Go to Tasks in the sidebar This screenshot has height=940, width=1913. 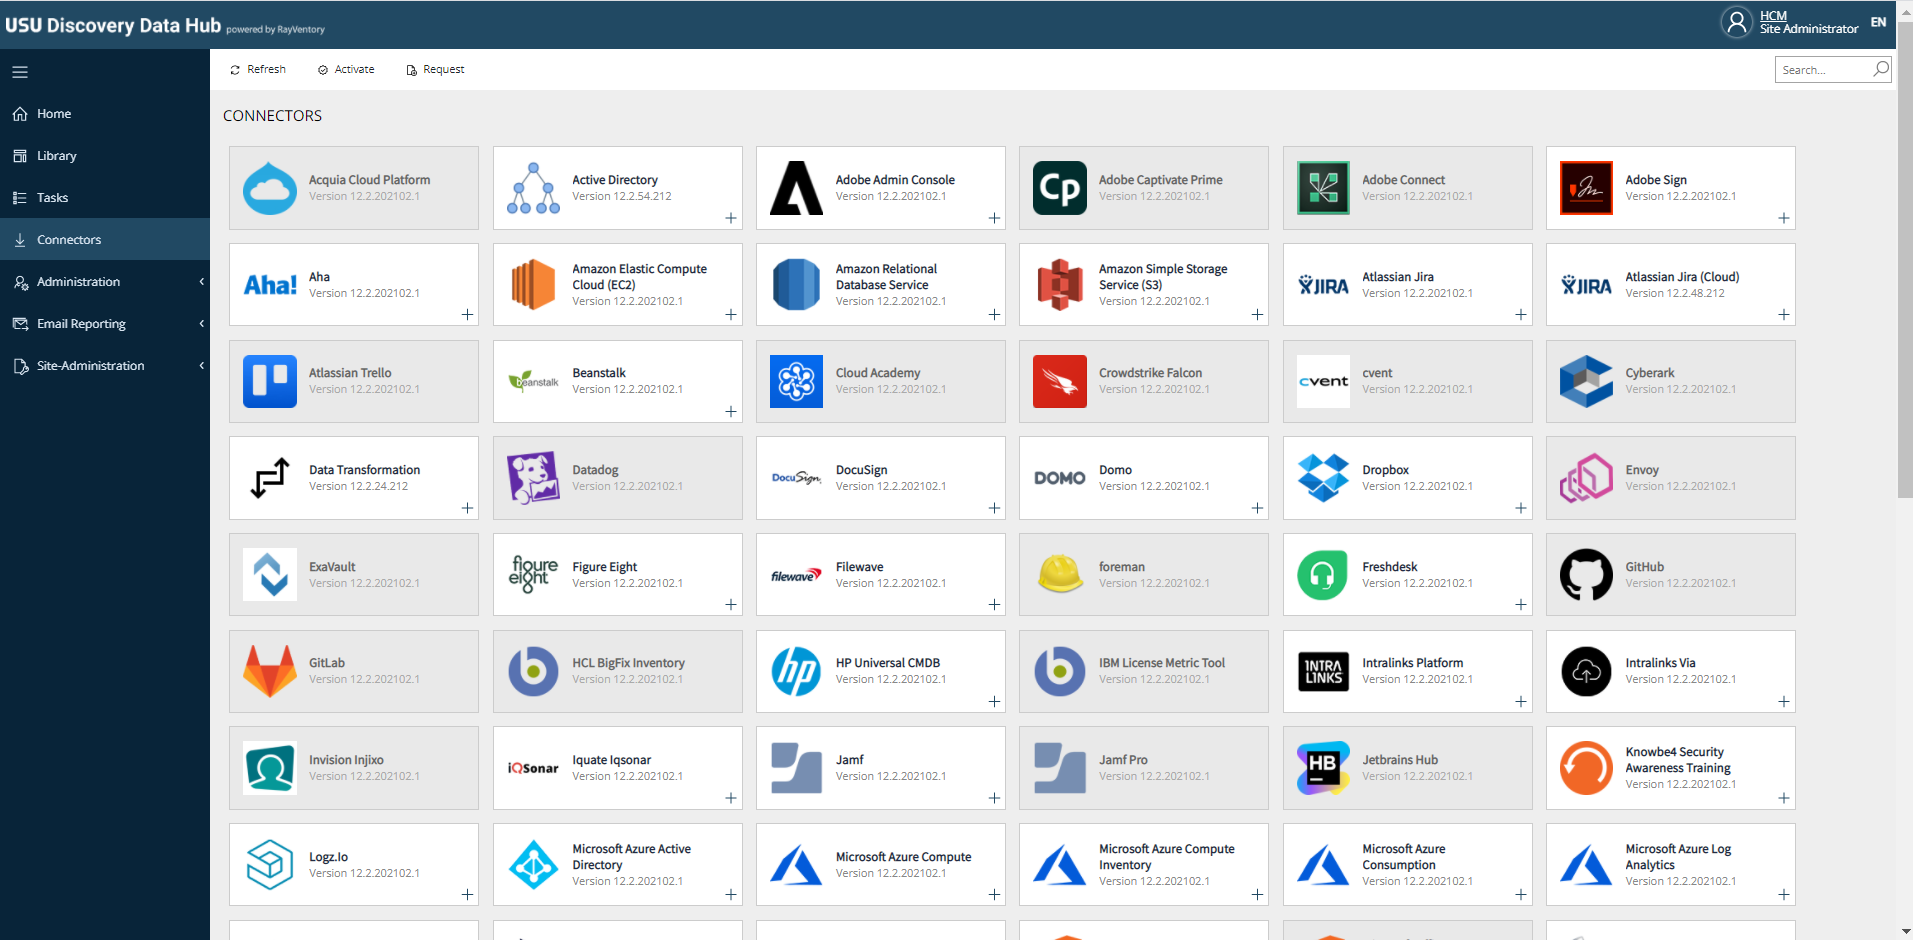105,198
